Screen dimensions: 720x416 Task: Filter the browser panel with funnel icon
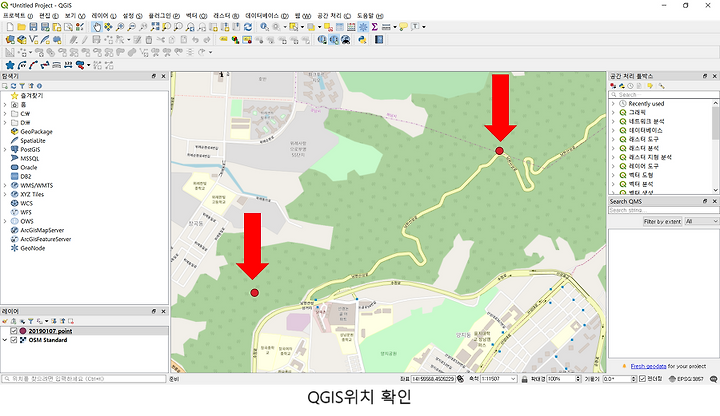coord(22,86)
